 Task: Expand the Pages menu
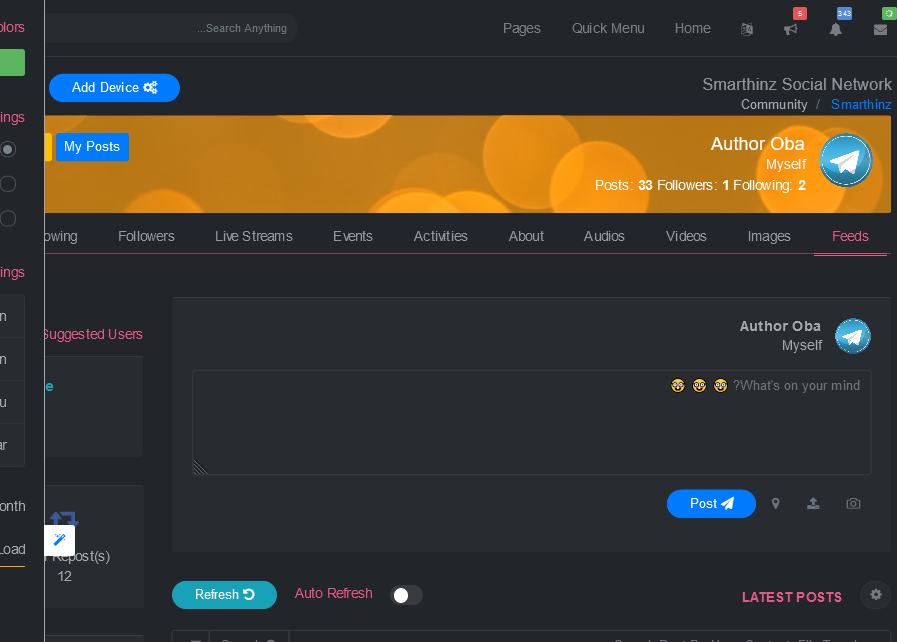tap(521, 29)
